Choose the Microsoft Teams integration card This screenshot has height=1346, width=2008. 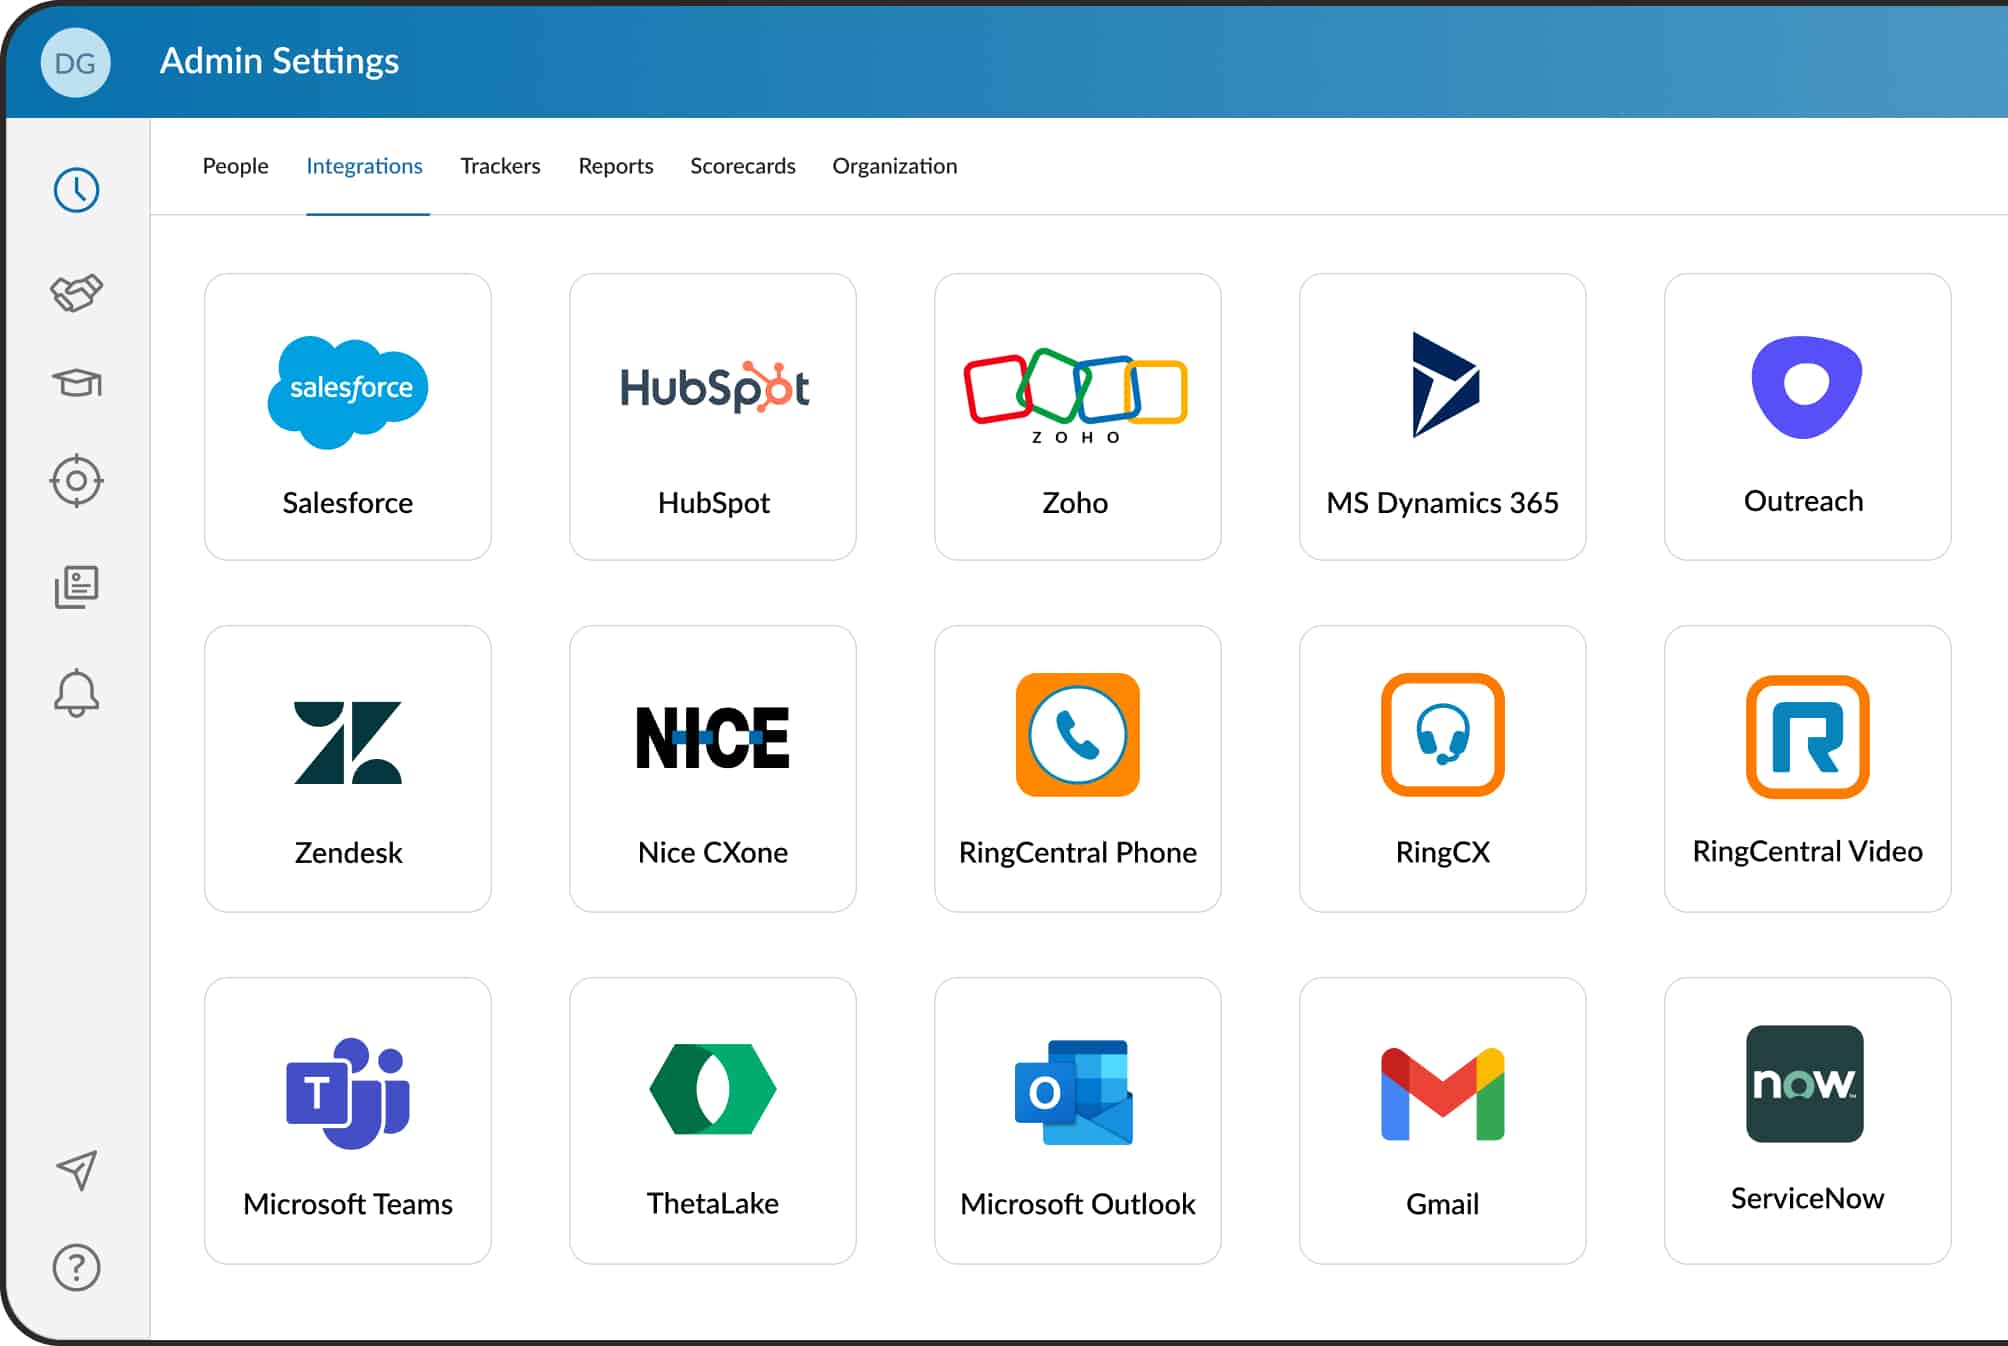tap(347, 1121)
